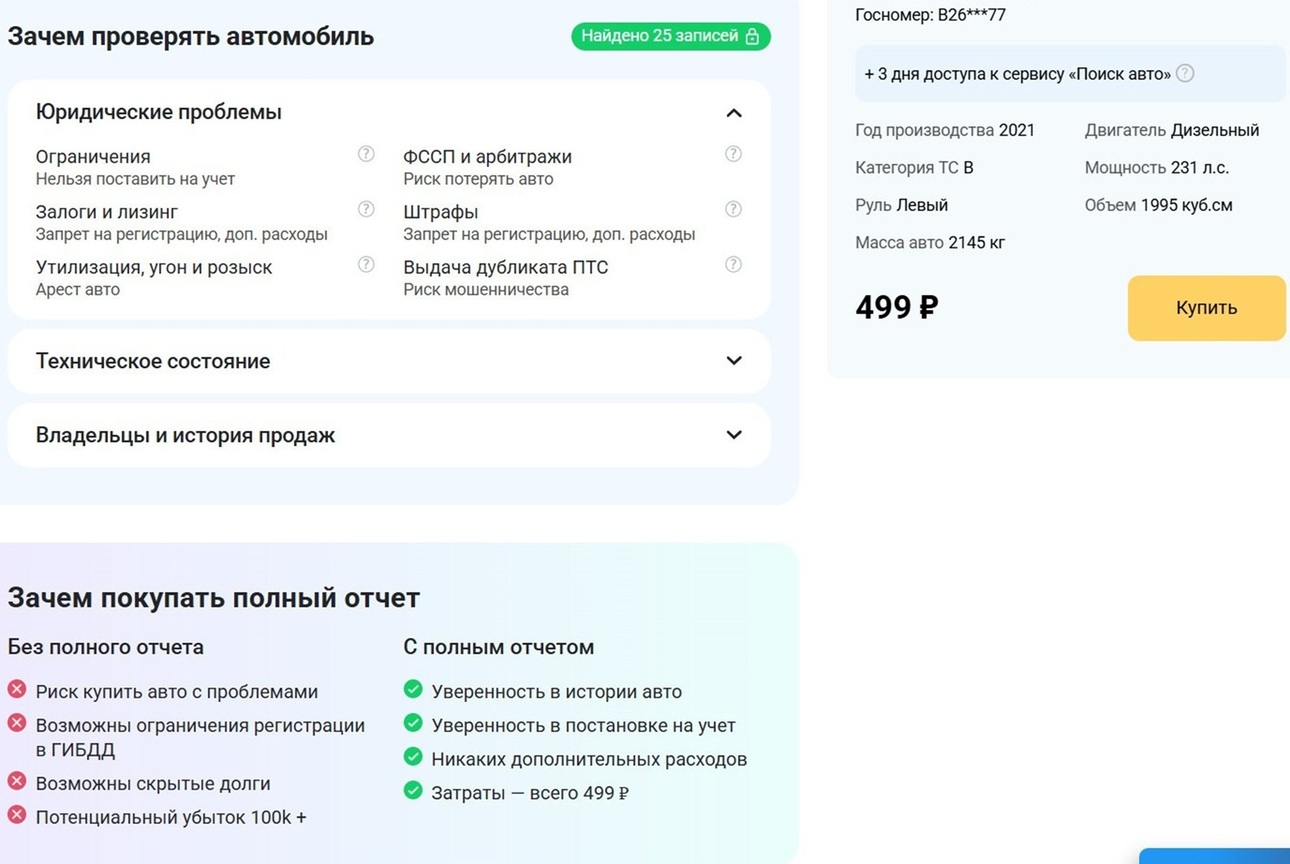The image size is (1290, 864).
Task: Click the Купить button
Action: click(1207, 308)
